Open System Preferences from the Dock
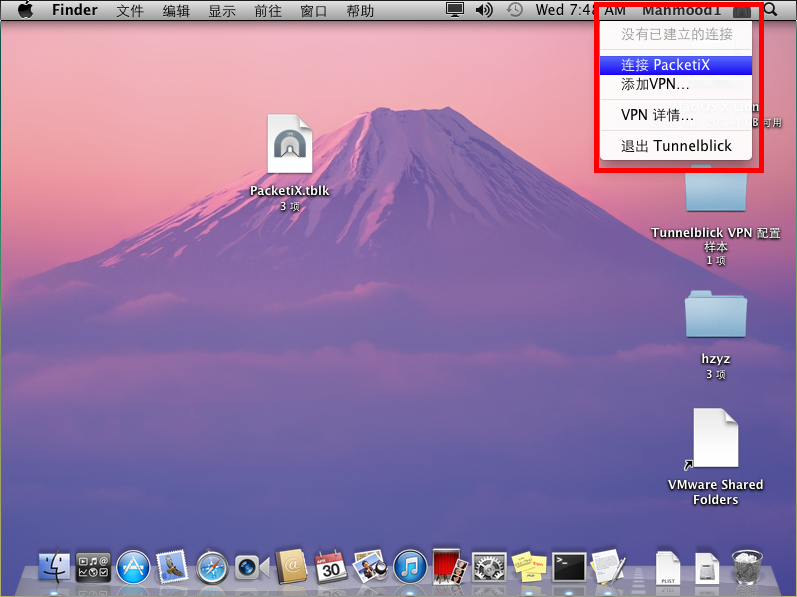Viewport: 797px width, 597px height. [x=489, y=567]
